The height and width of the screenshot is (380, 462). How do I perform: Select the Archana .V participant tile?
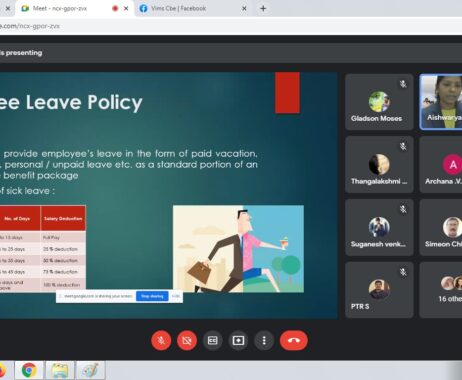441,164
